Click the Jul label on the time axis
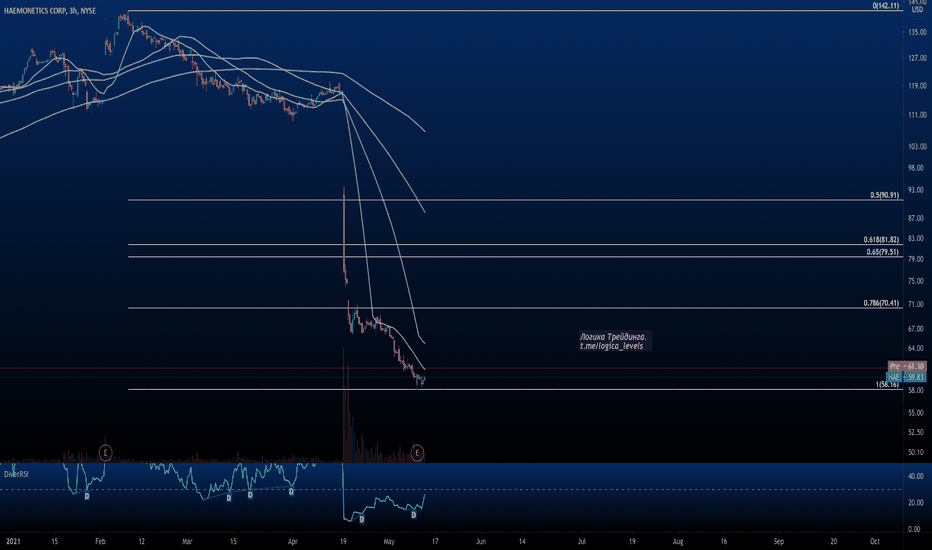 coord(582,542)
